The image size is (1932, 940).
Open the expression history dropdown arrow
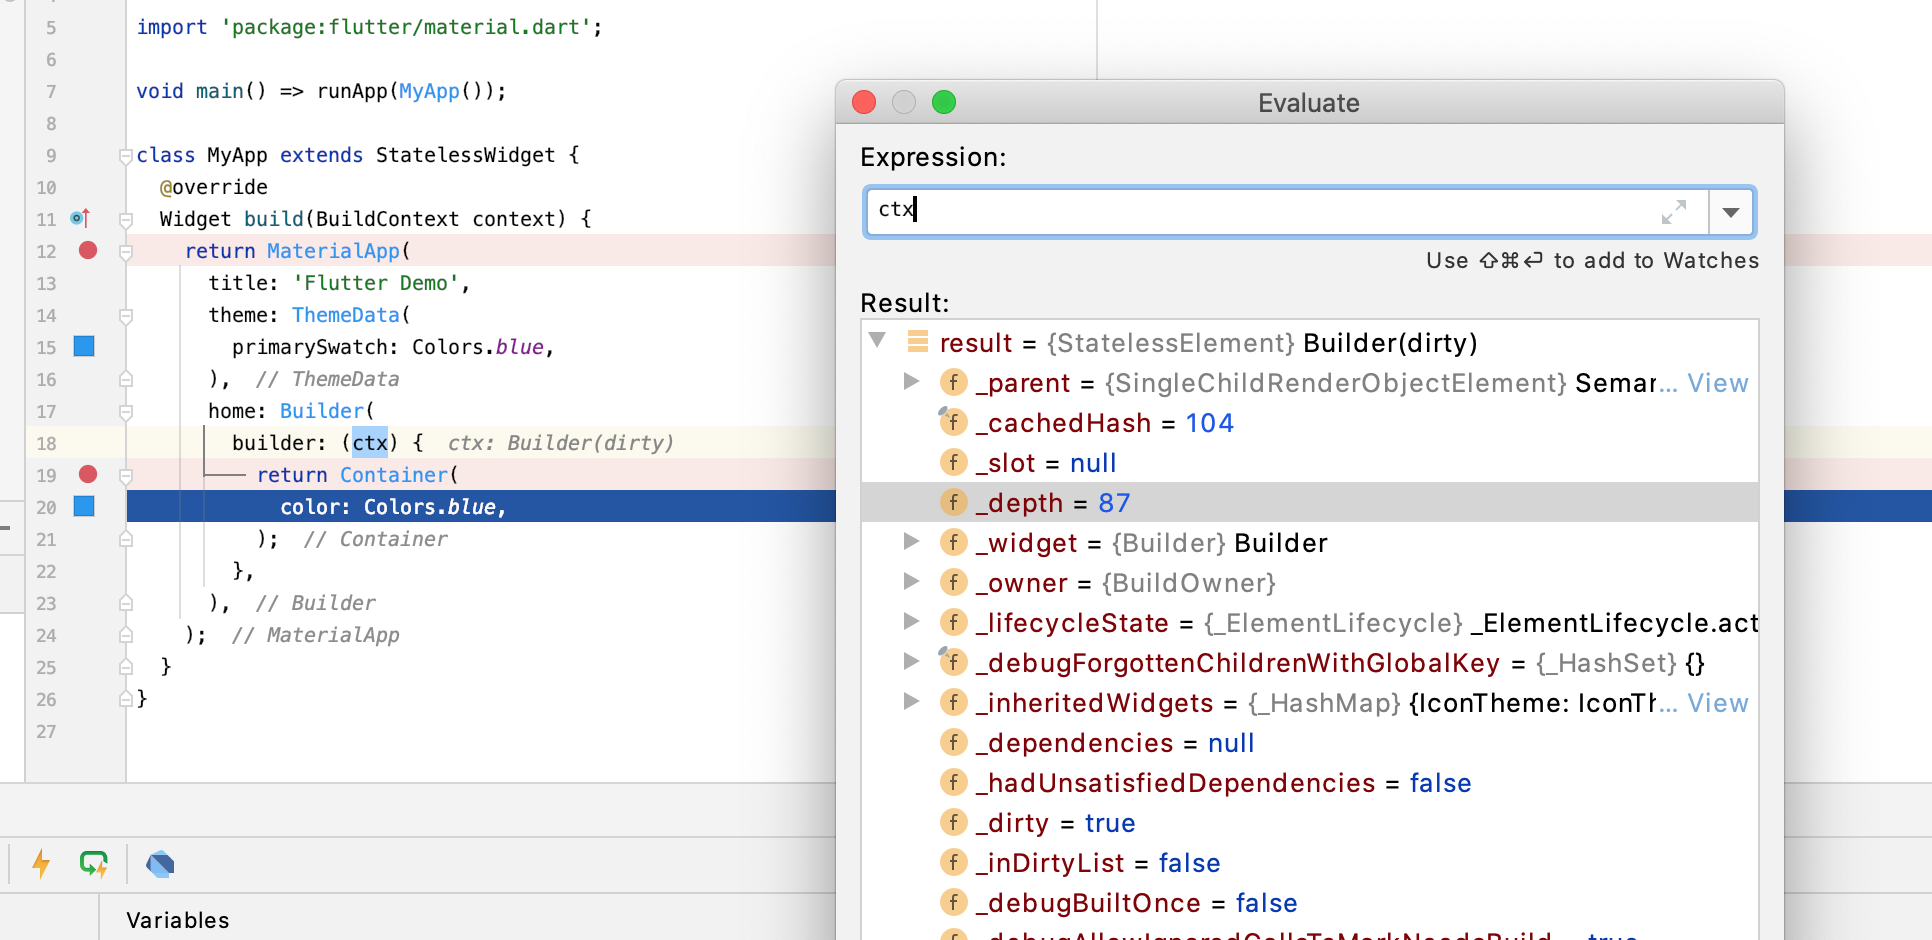[x=1731, y=212]
